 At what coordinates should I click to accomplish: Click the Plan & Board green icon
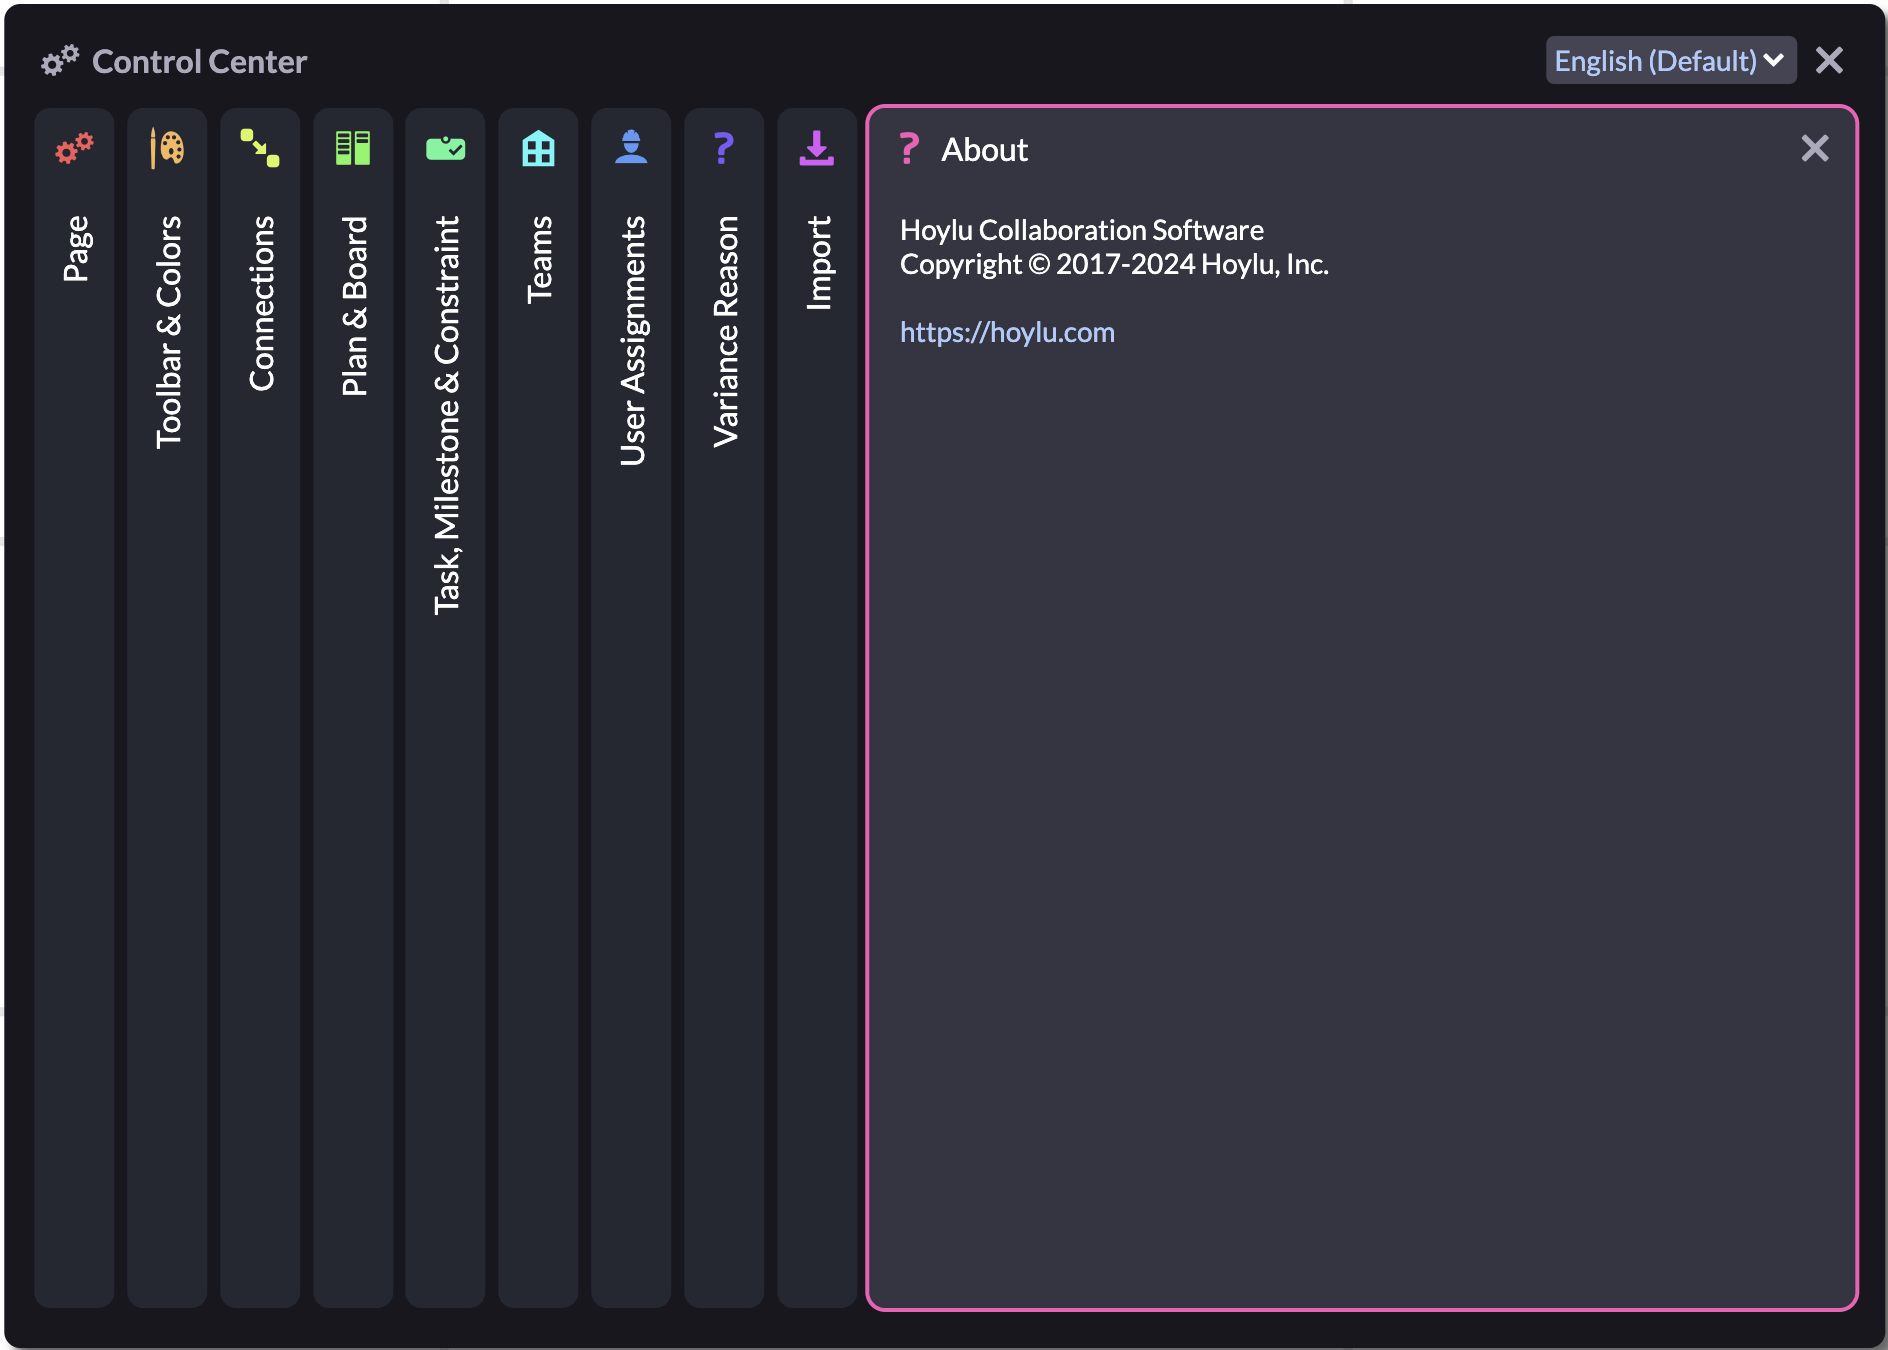353,148
